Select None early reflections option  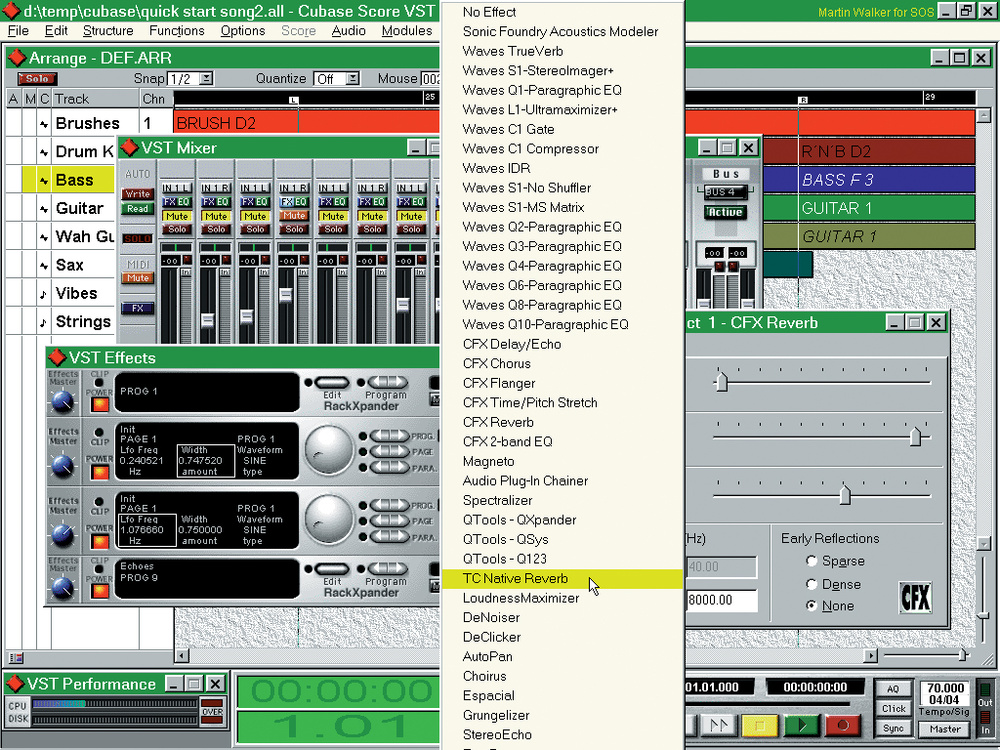click(x=811, y=605)
